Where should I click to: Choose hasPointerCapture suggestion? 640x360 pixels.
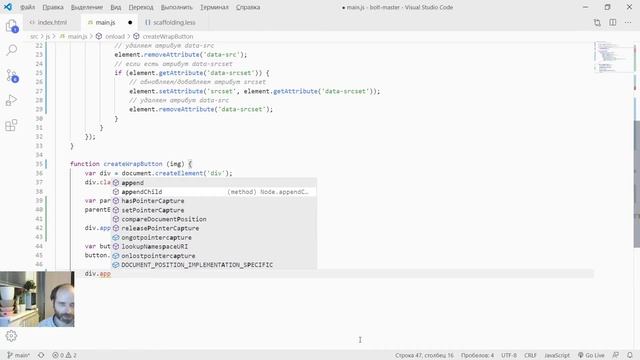pos(214,201)
